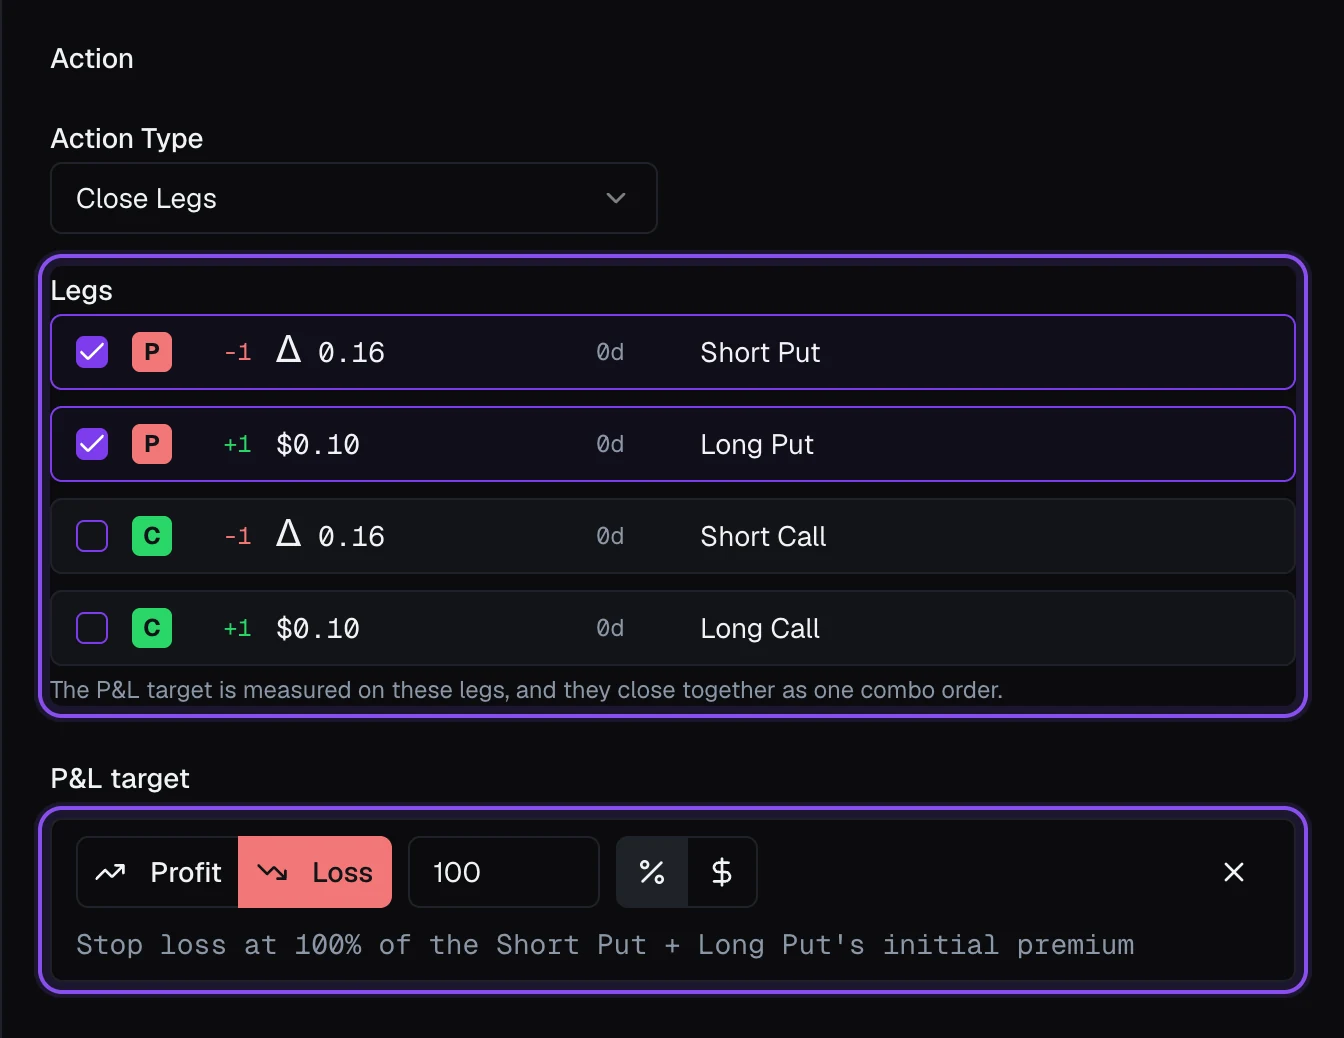Click the 0.16 delta value on Short Call row

click(x=351, y=536)
